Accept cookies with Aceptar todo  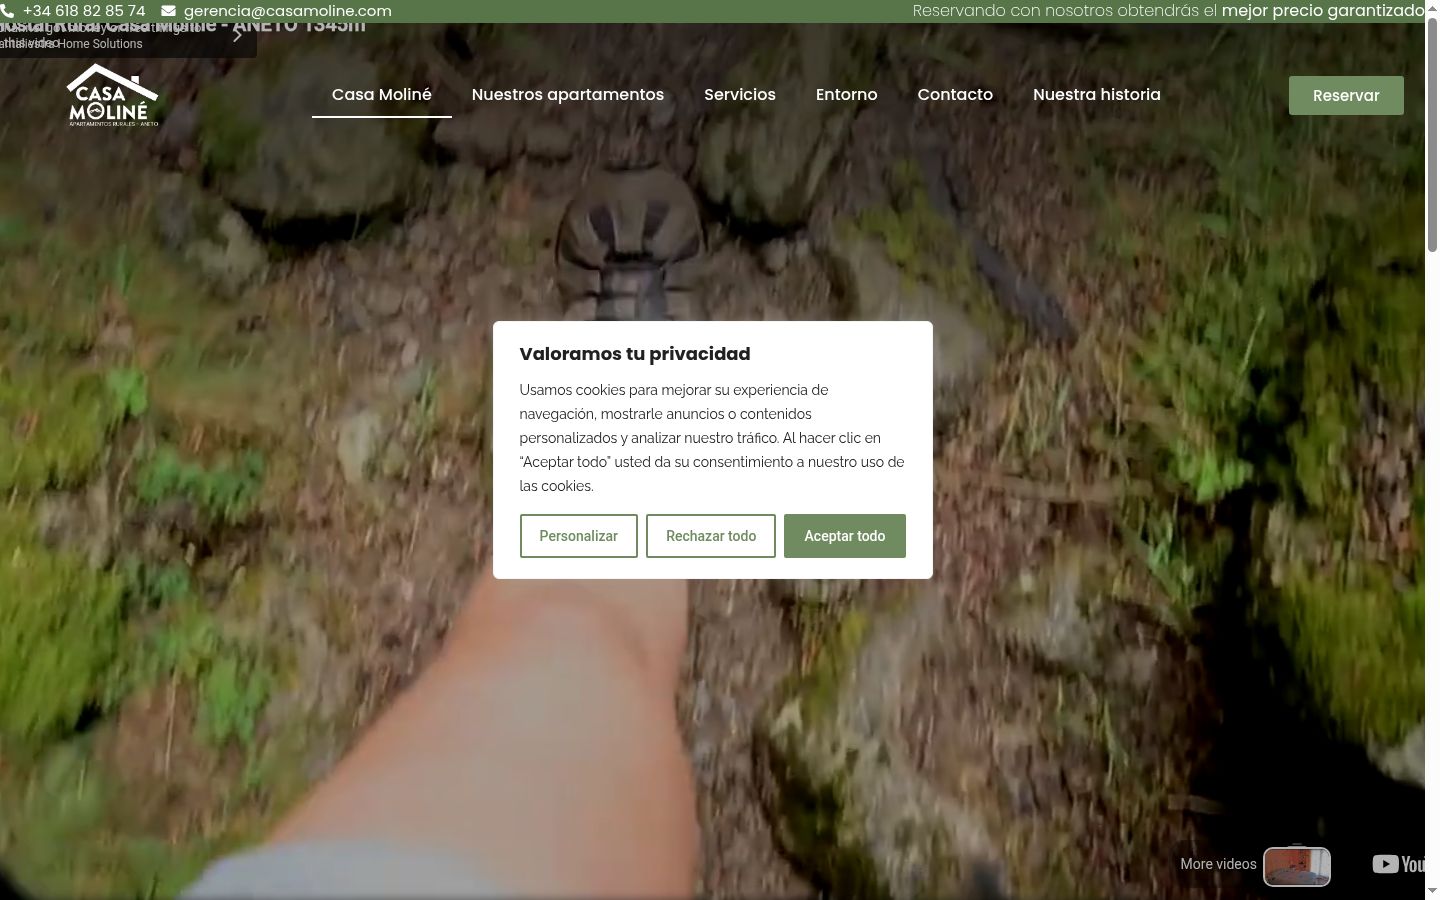click(845, 536)
